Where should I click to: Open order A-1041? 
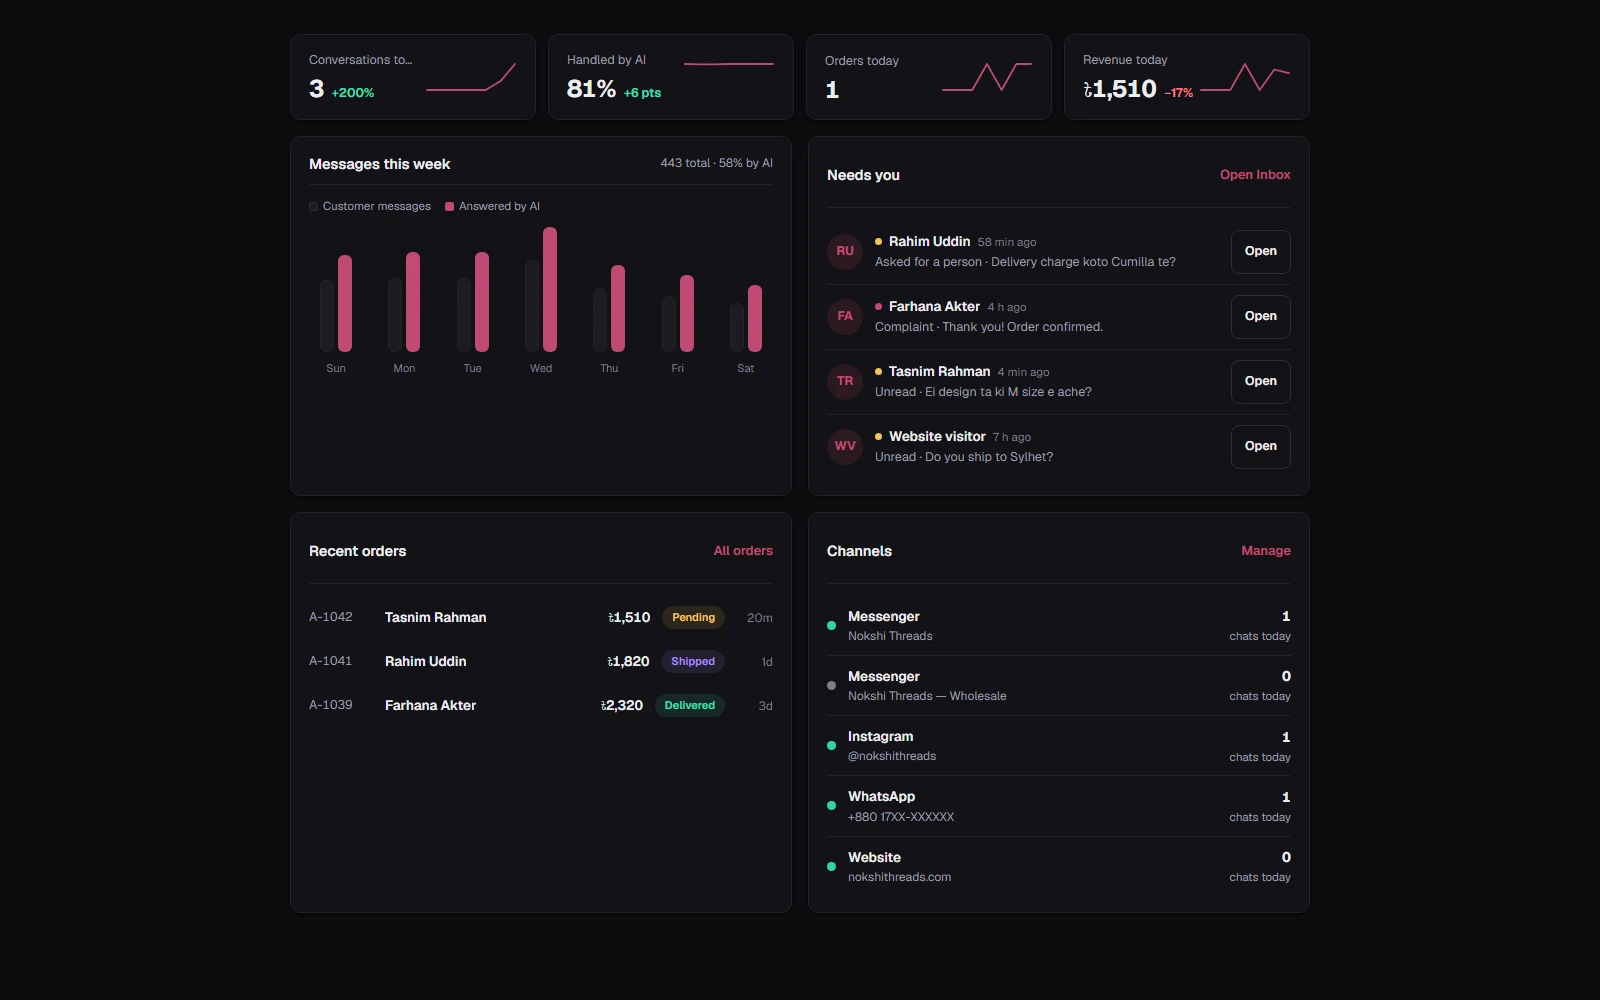(541, 662)
